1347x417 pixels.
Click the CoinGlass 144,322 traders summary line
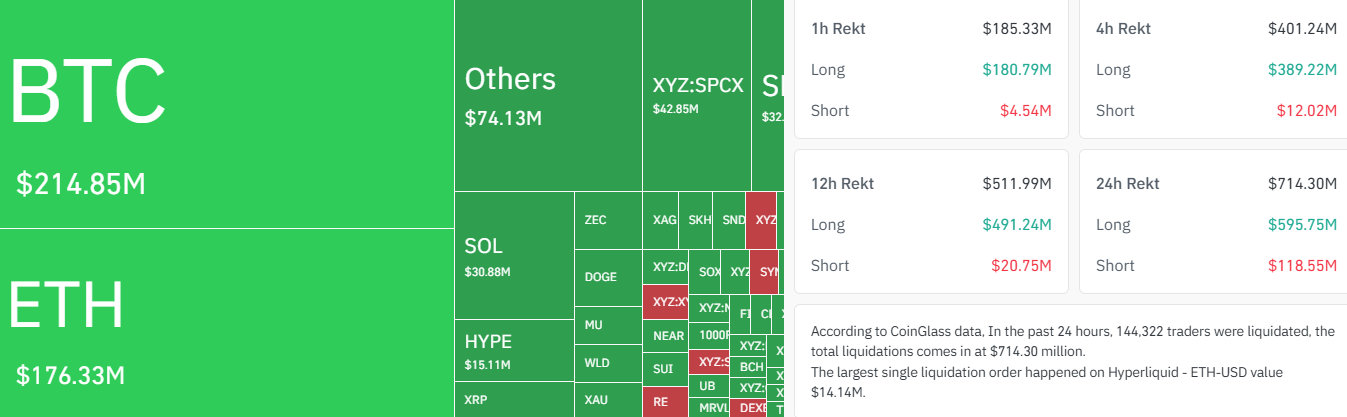(1072, 340)
